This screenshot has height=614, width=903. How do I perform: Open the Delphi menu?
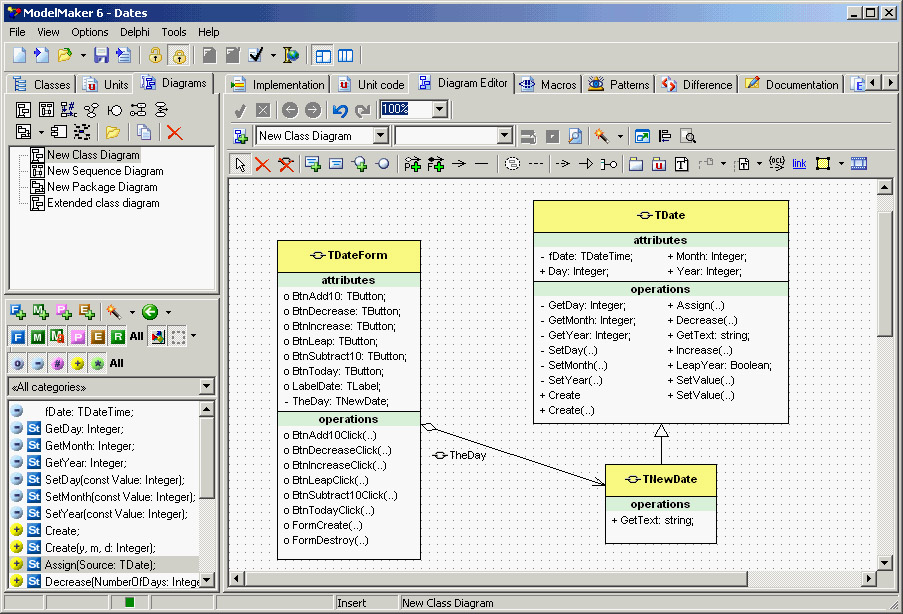(x=135, y=32)
